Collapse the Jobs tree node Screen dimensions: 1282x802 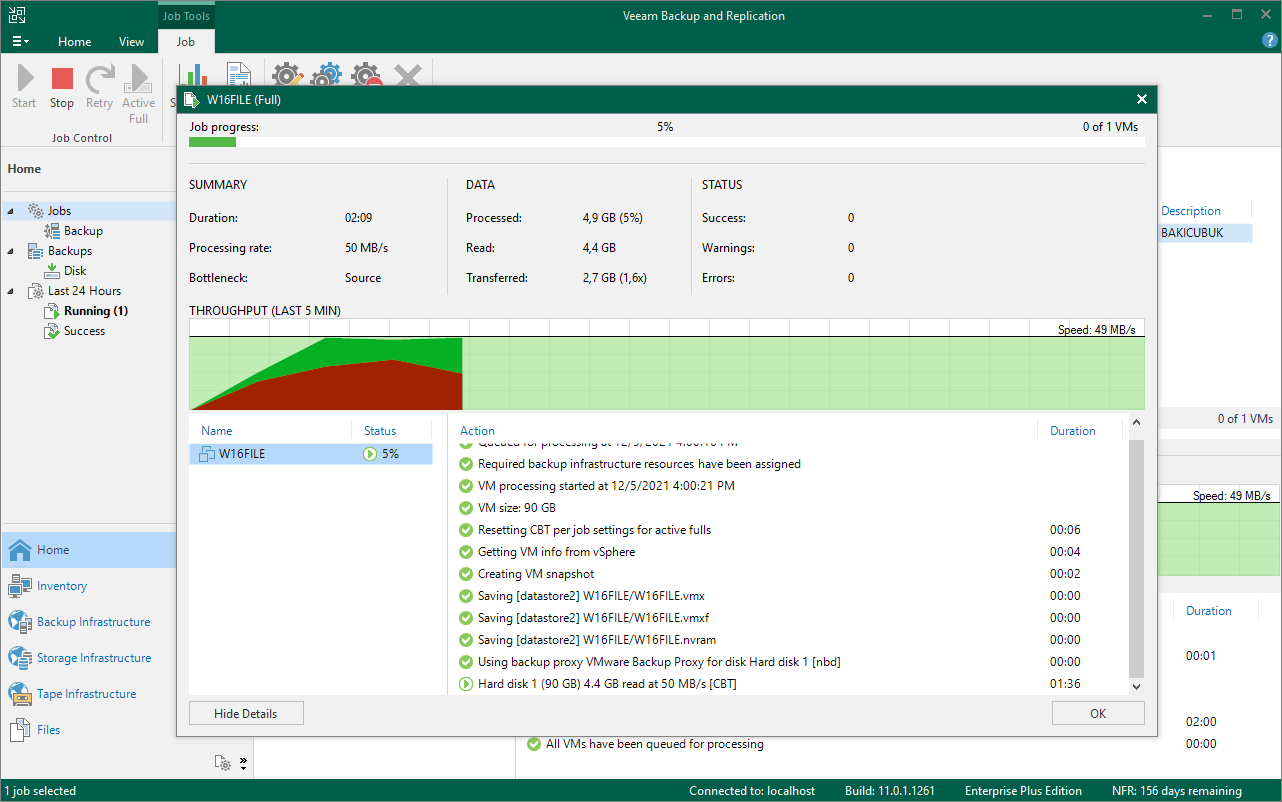12,211
